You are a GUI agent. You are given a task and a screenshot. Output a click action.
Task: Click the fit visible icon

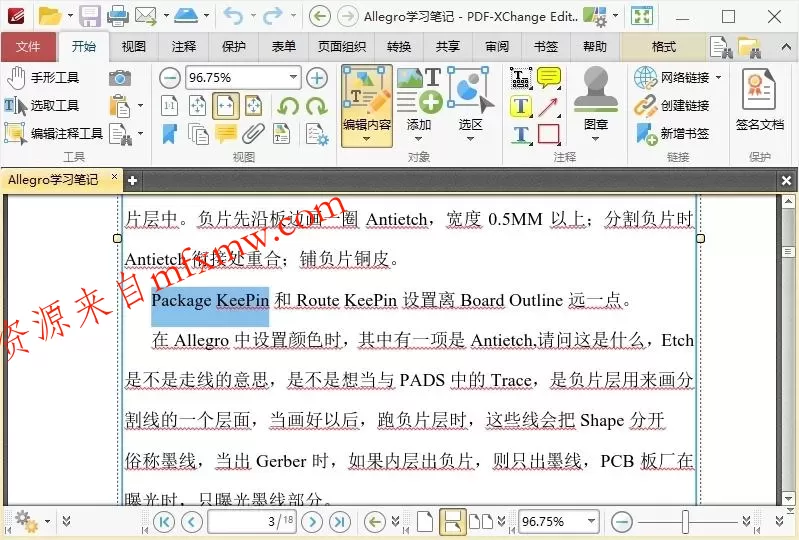pos(253,106)
